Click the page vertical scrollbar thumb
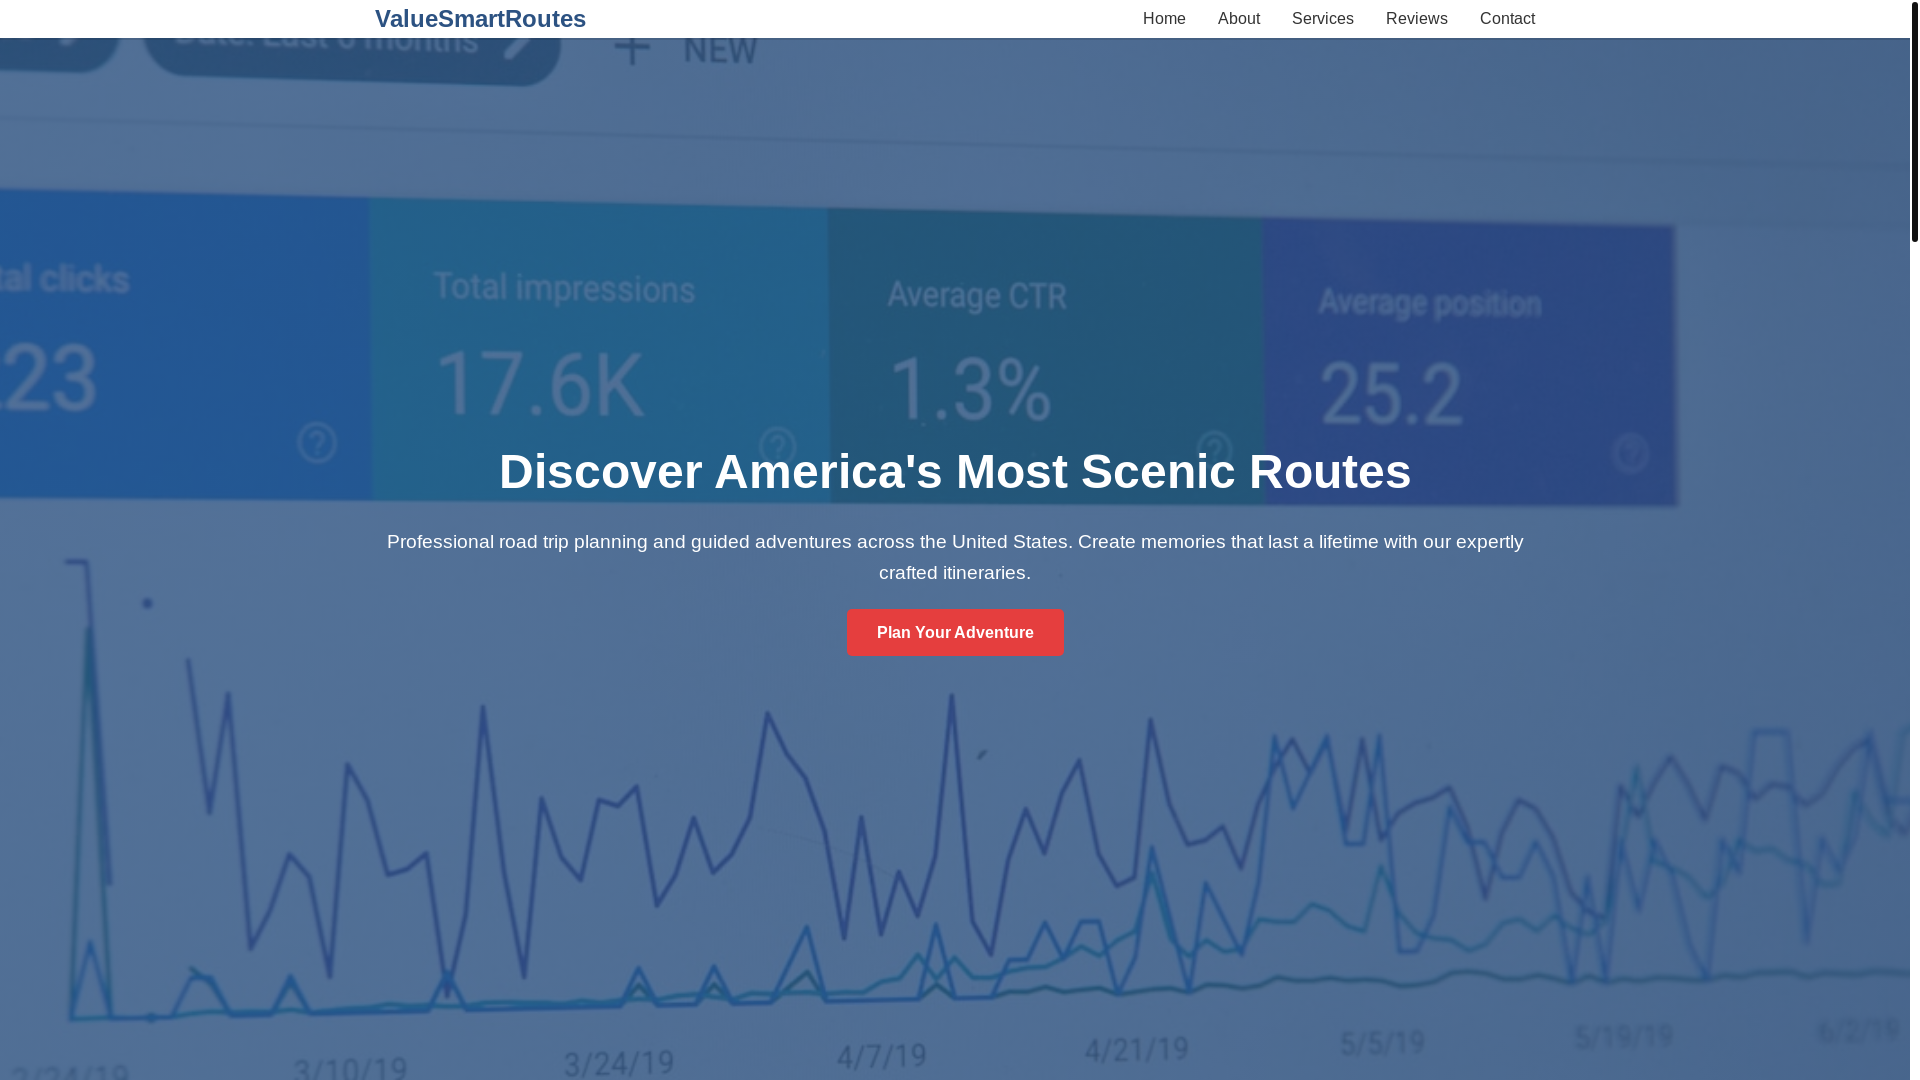This screenshot has width=1920, height=1080. pos(1915,121)
